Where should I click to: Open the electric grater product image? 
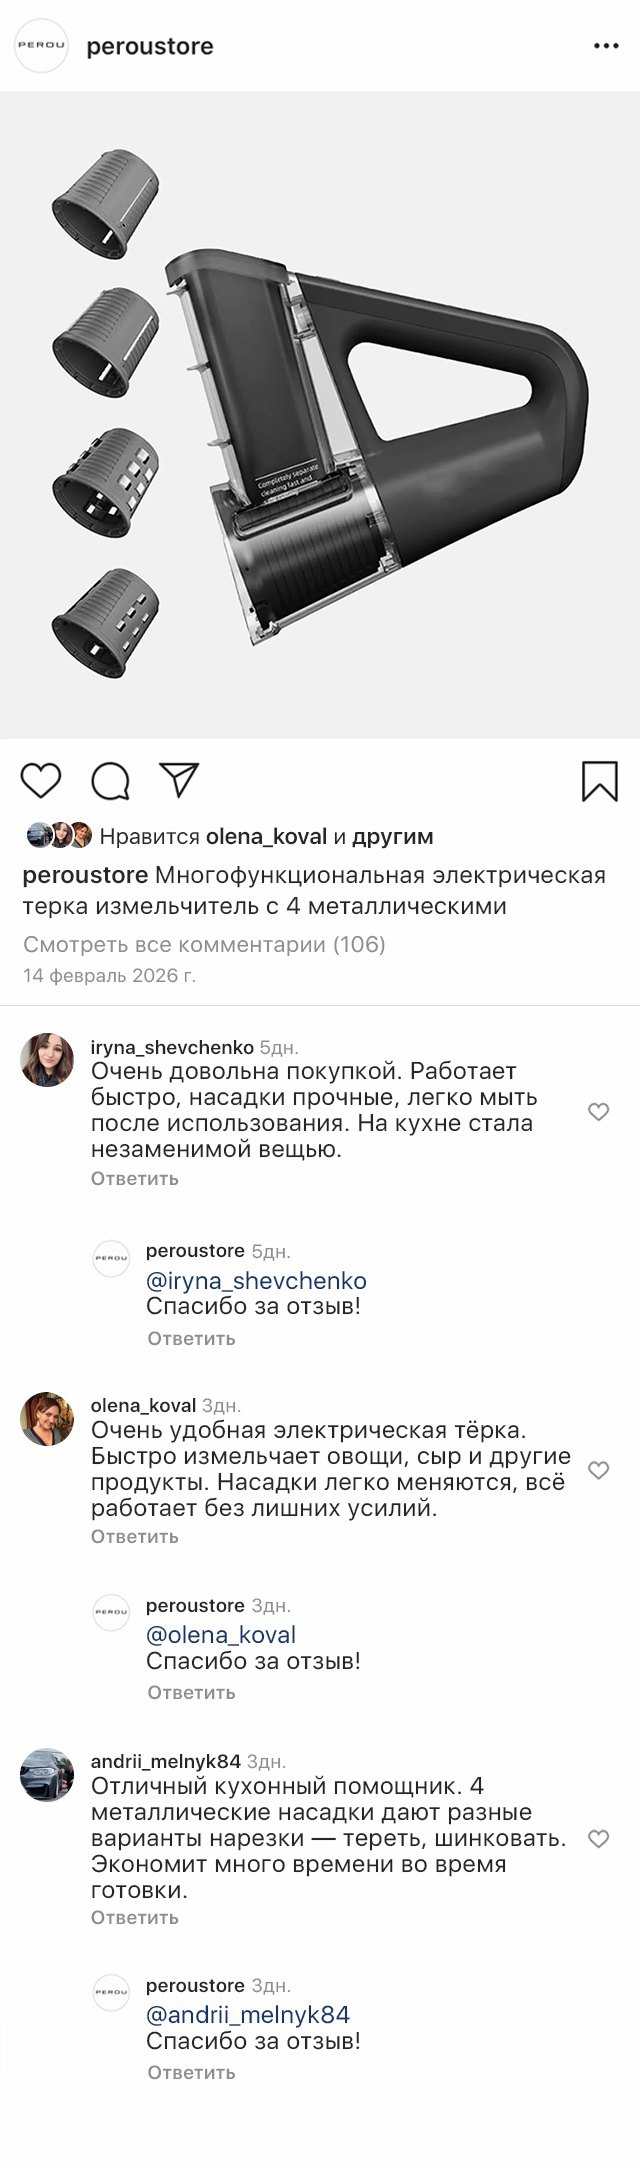click(320, 415)
